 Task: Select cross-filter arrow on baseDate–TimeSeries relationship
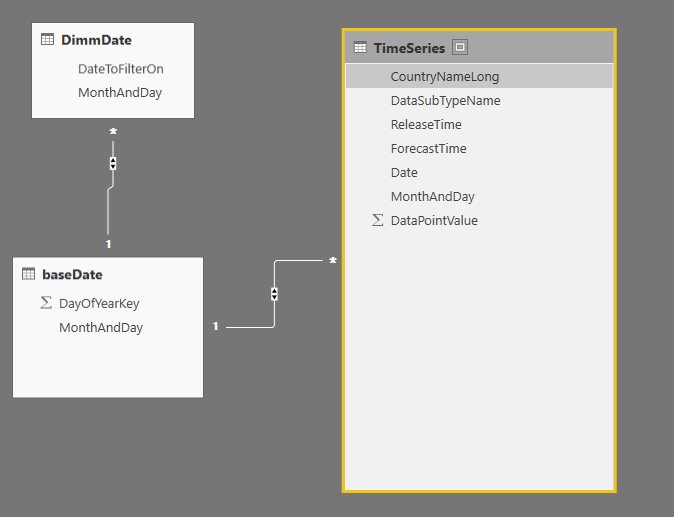pyautogui.click(x=275, y=294)
